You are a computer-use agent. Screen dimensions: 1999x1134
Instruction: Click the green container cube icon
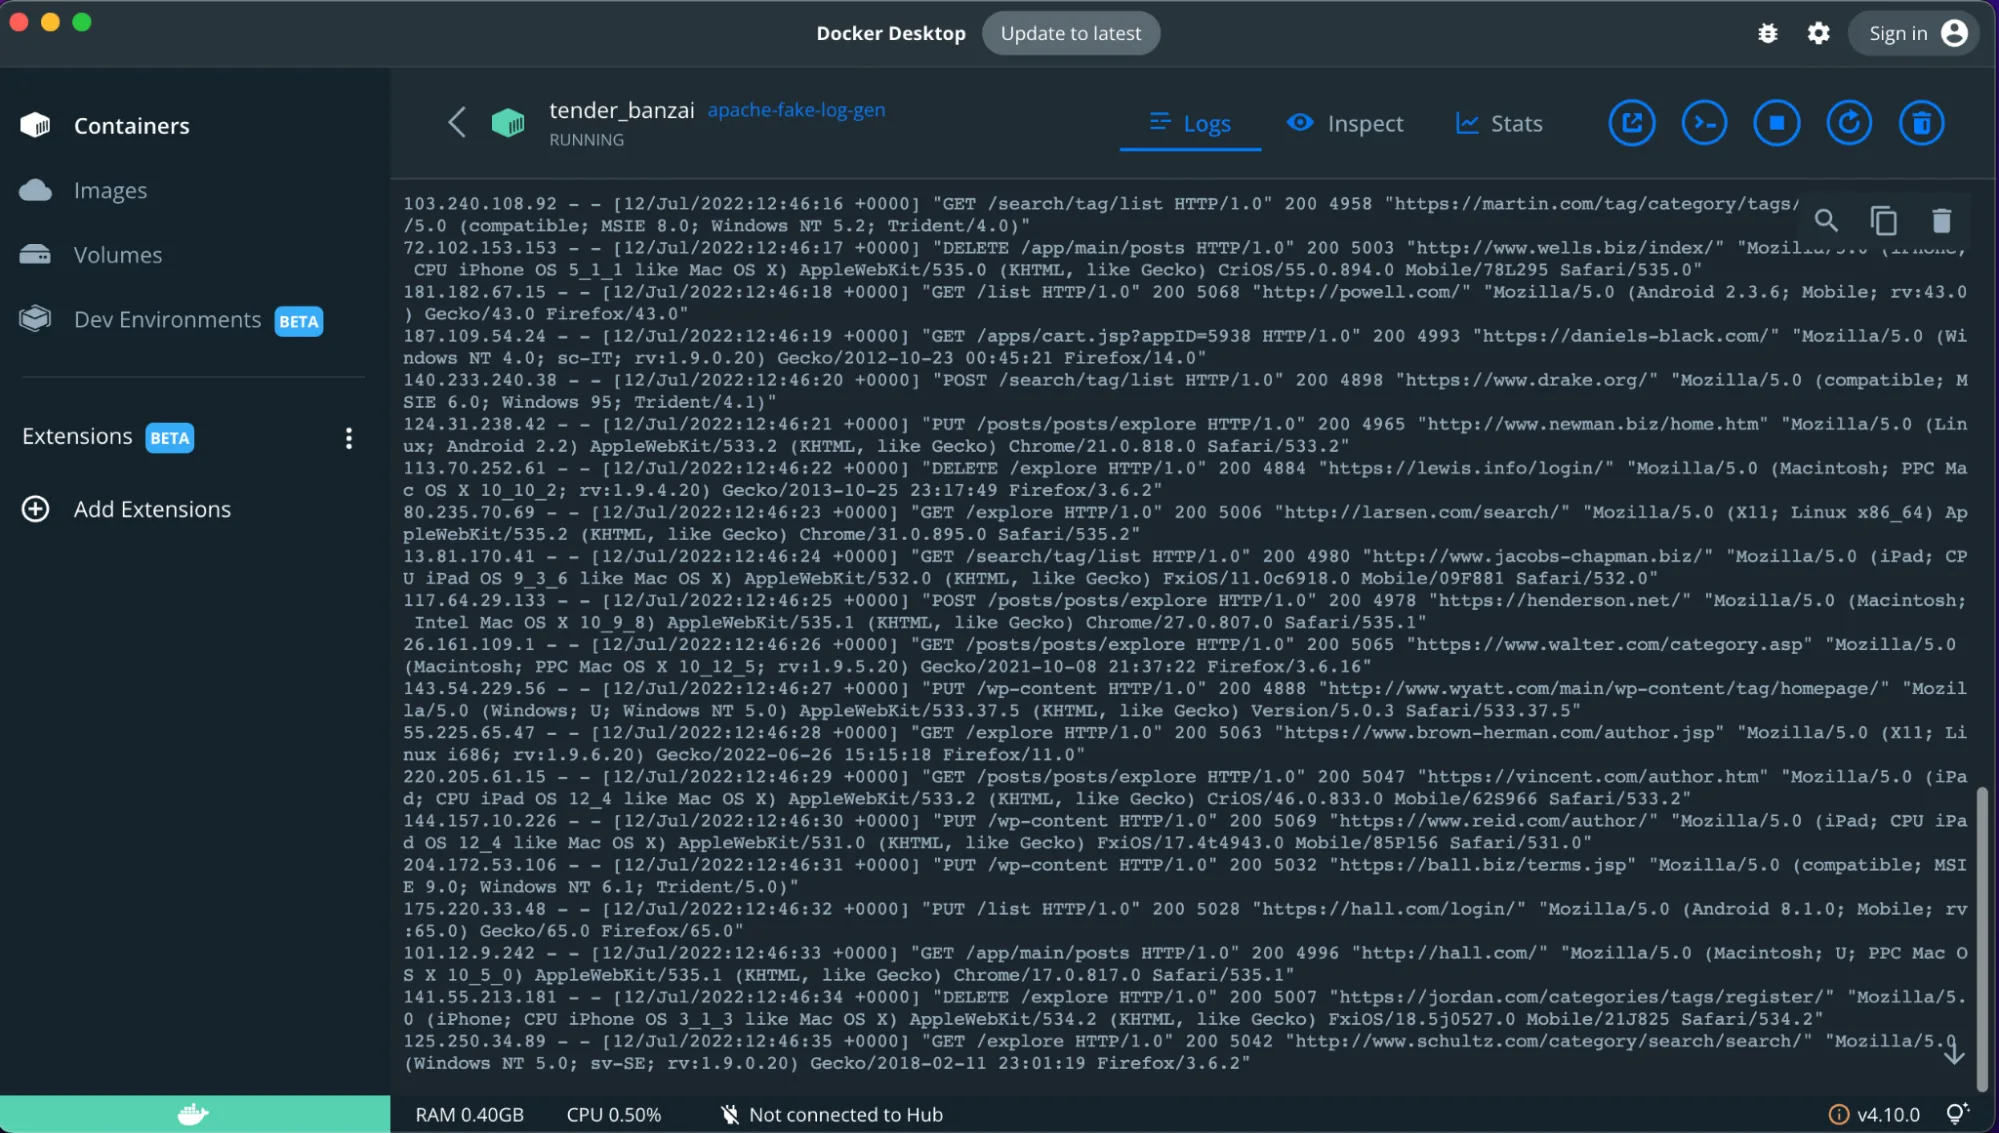[508, 123]
